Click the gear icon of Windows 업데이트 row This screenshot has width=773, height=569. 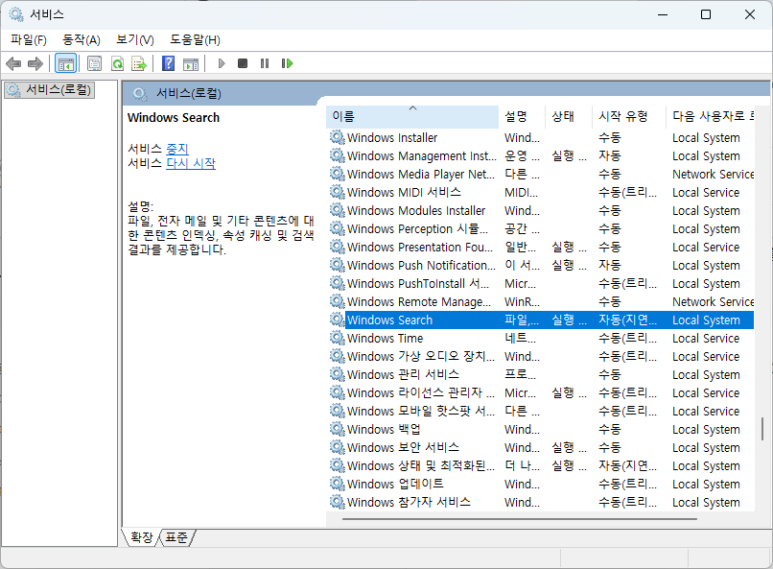337,484
